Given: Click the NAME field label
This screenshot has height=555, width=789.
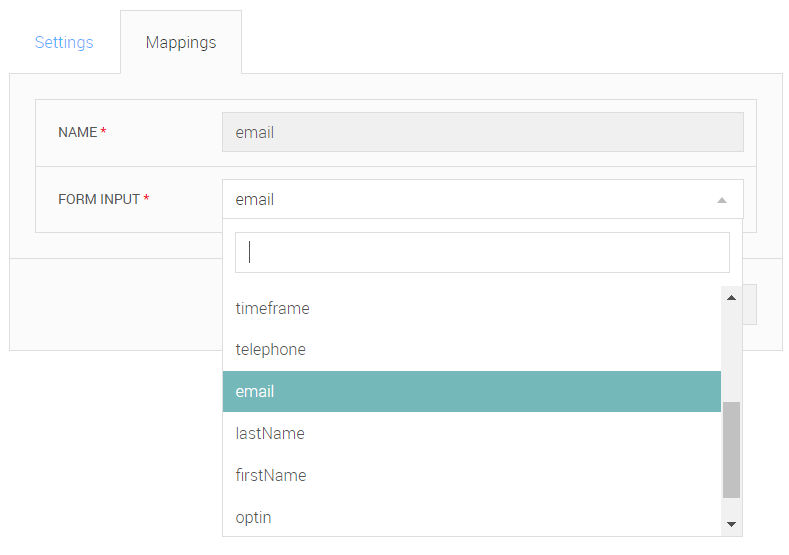Looking at the screenshot, I should click(x=77, y=132).
